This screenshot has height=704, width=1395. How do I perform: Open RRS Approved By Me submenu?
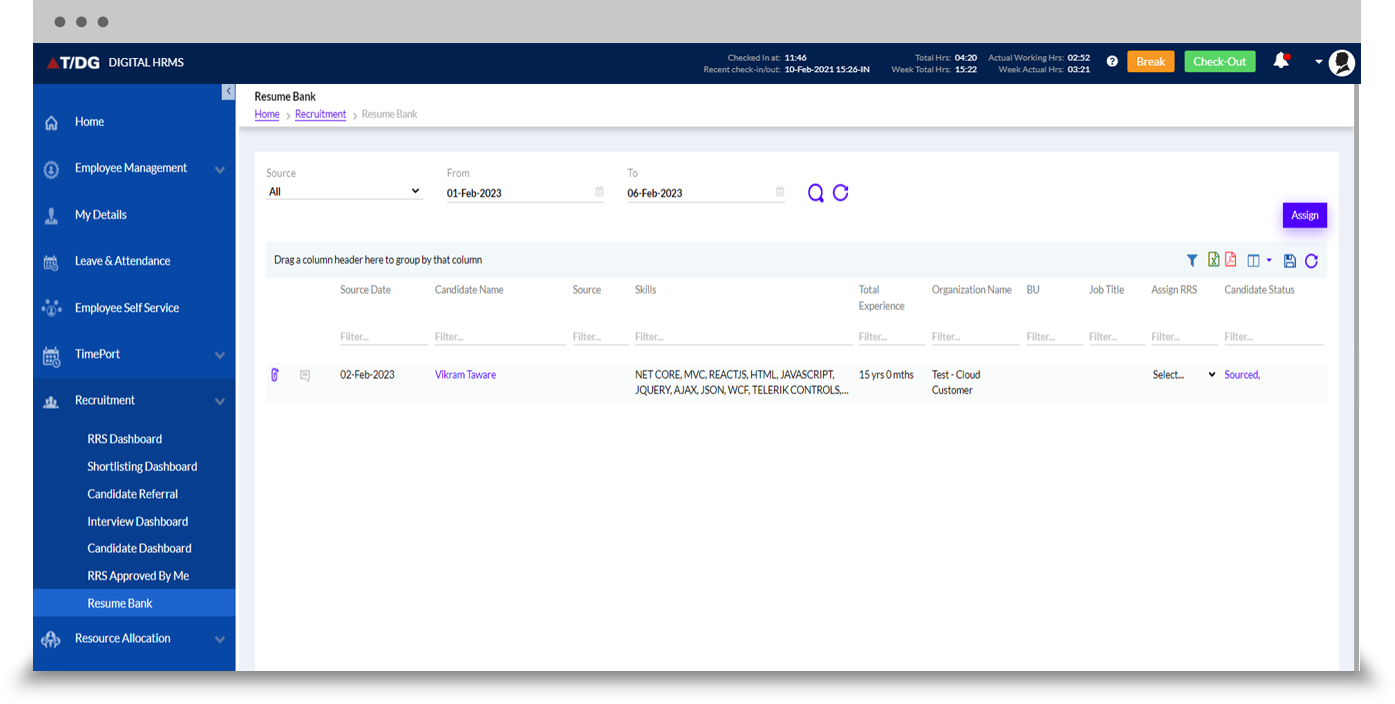(x=138, y=576)
